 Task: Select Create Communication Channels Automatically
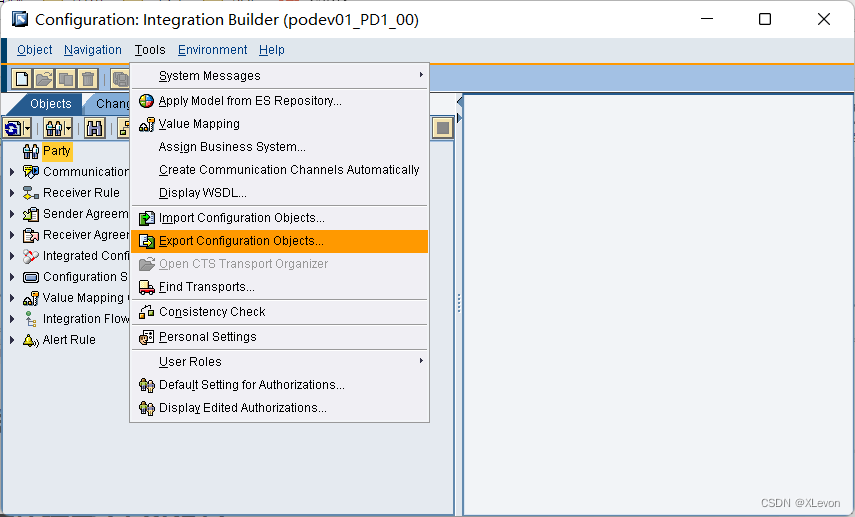(279, 170)
